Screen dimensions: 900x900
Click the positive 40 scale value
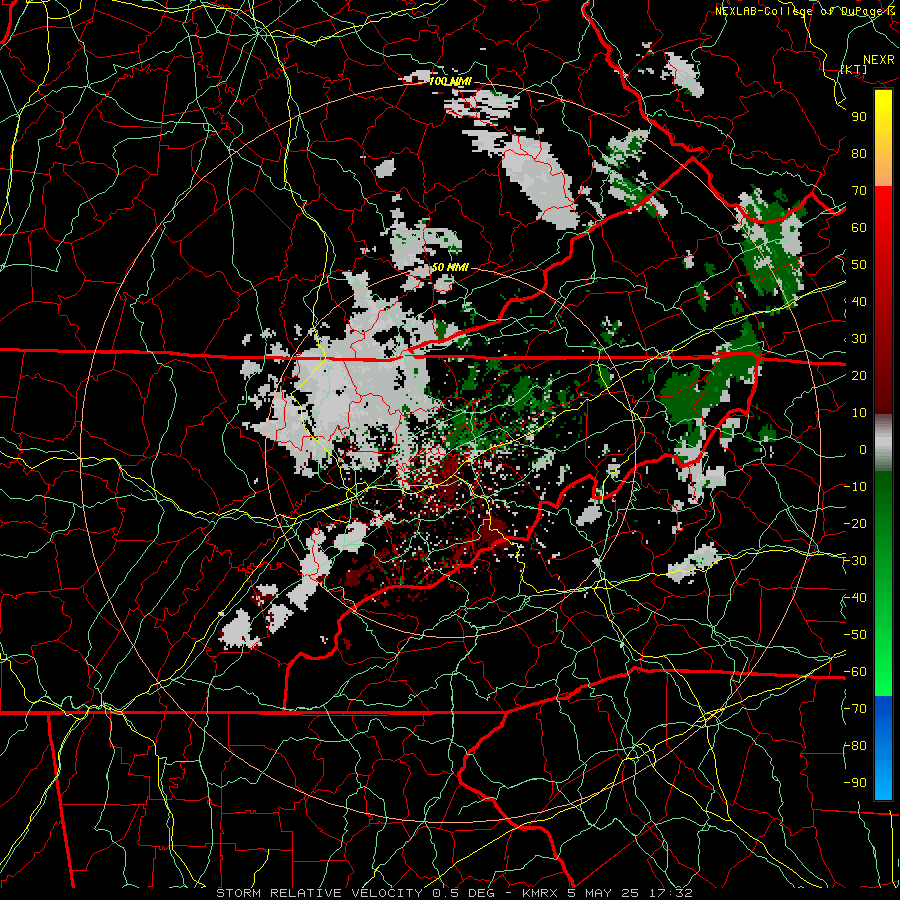pyautogui.click(x=859, y=301)
